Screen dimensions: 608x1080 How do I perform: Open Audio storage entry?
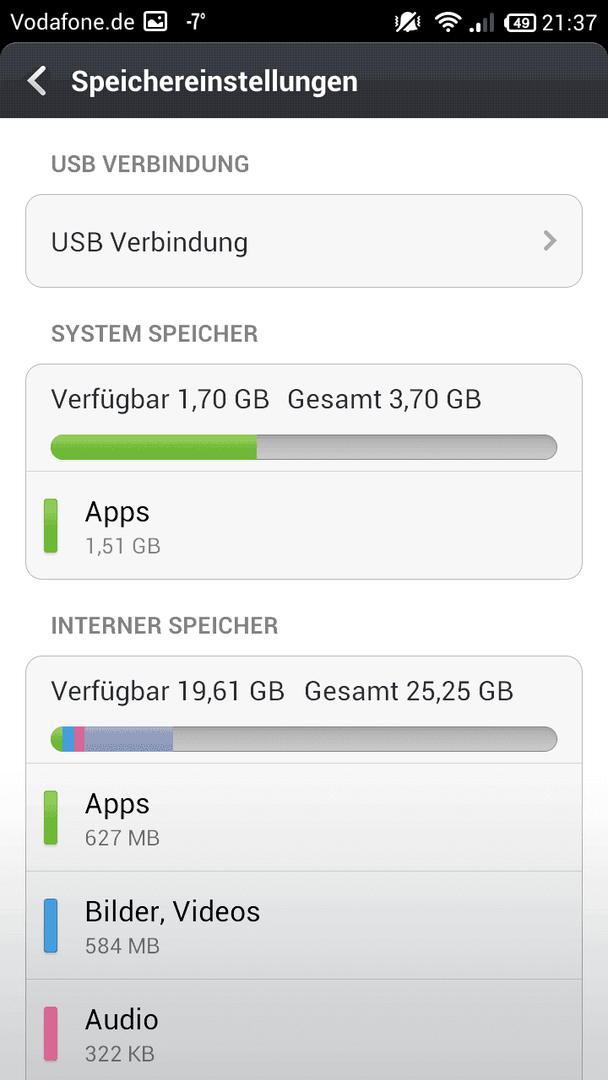[x=304, y=1030]
